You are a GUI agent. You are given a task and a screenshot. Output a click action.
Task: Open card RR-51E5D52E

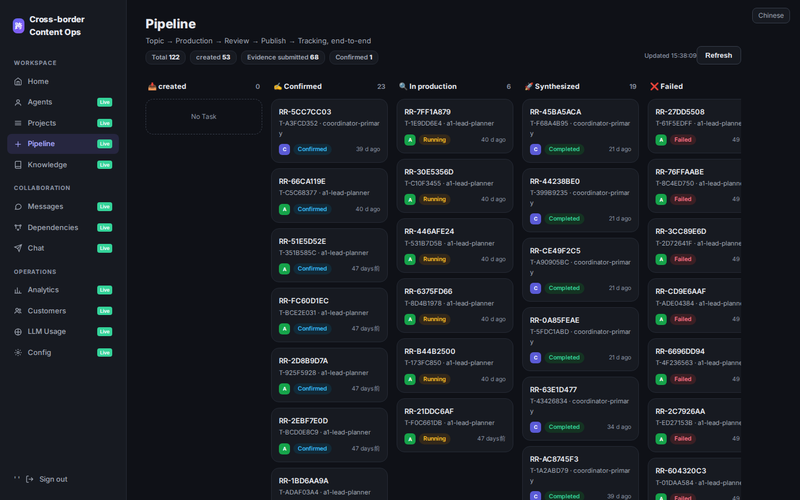[x=329, y=255]
